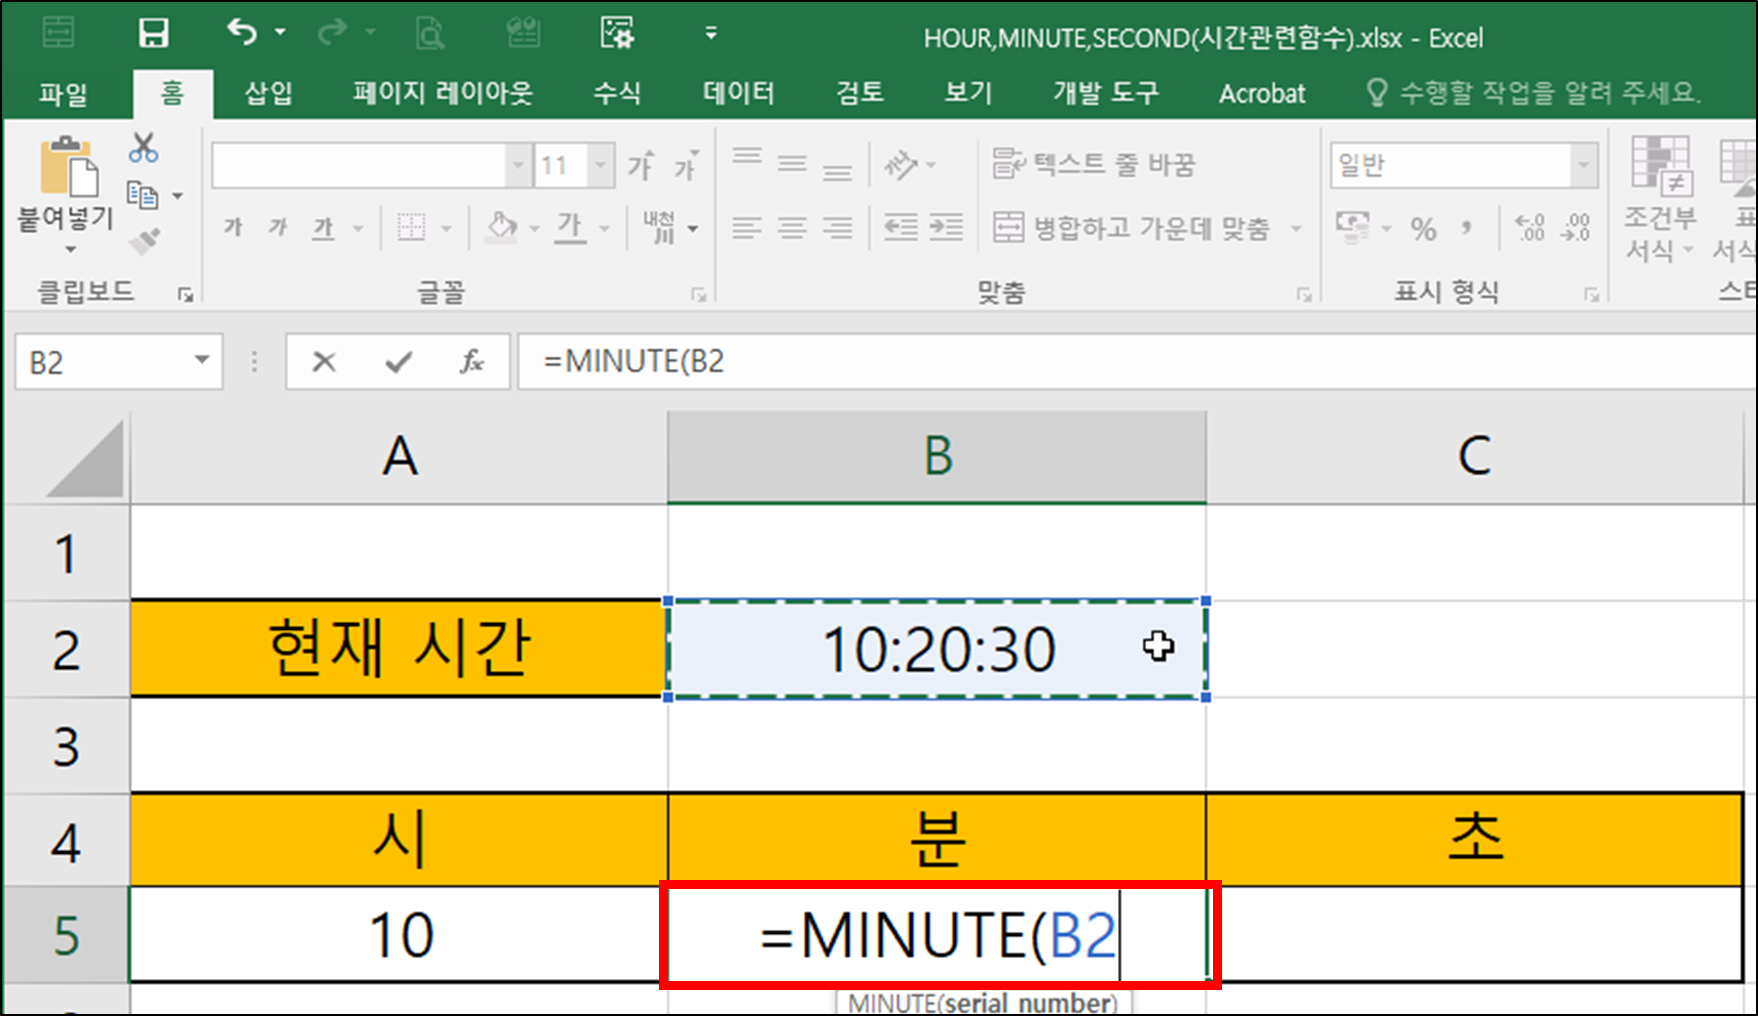The width and height of the screenshot is (1758, 1016).
Task: Click column C header
Action: (x=1475, y=456)
